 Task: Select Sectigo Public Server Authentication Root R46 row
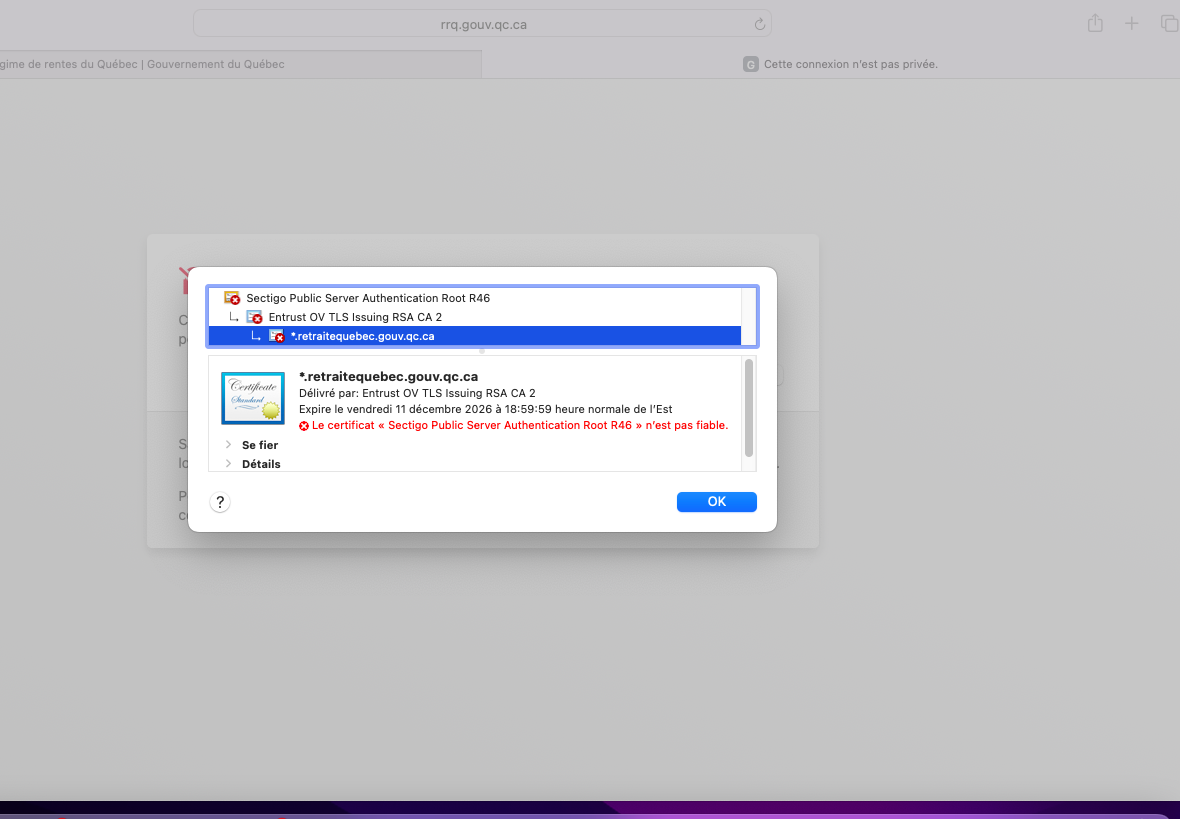pos(474,298)
